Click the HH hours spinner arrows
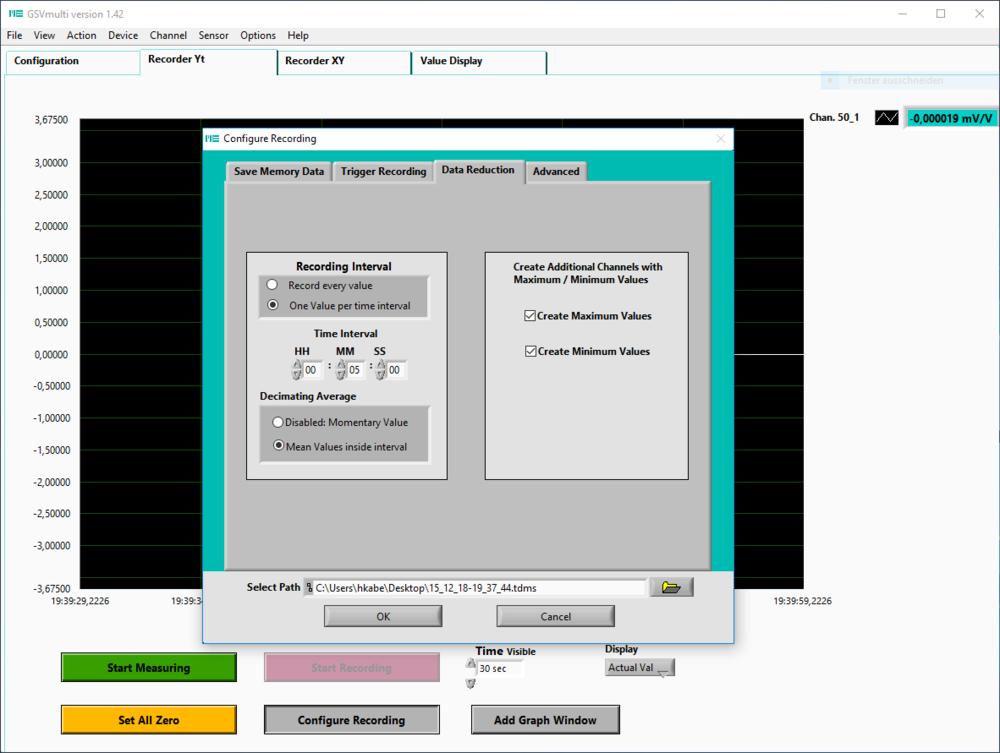Viewport: 1000px width, 753px height. [x=297, y=370]
